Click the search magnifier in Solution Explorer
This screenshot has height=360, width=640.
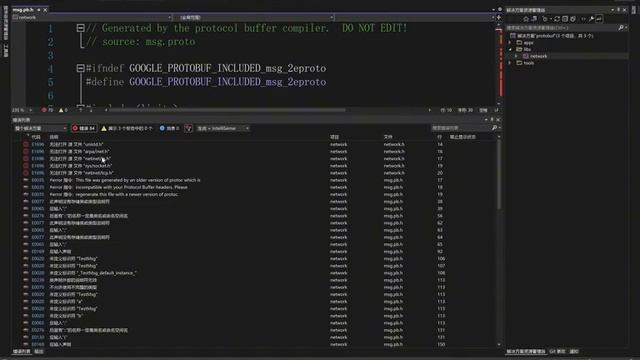coord(621,28)
